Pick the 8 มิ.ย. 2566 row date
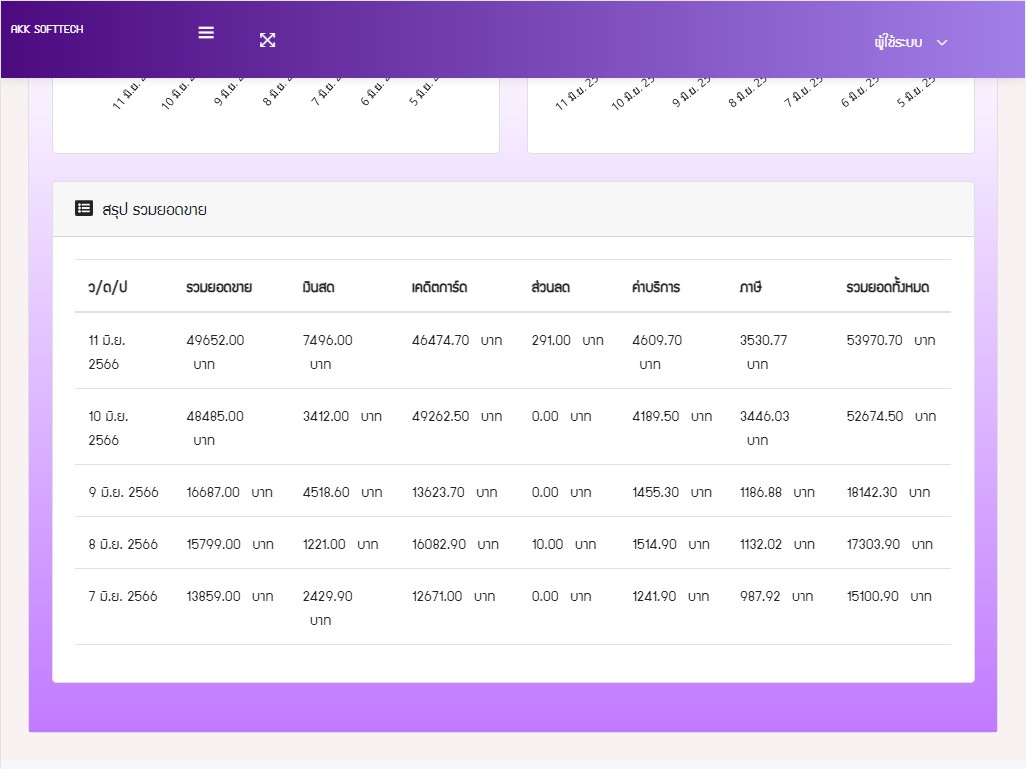 click(123, 544)
